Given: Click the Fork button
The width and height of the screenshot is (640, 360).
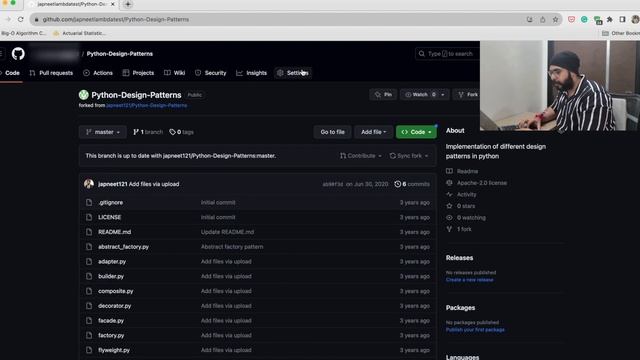Looking at the screenshot, I should pos(468,95).
